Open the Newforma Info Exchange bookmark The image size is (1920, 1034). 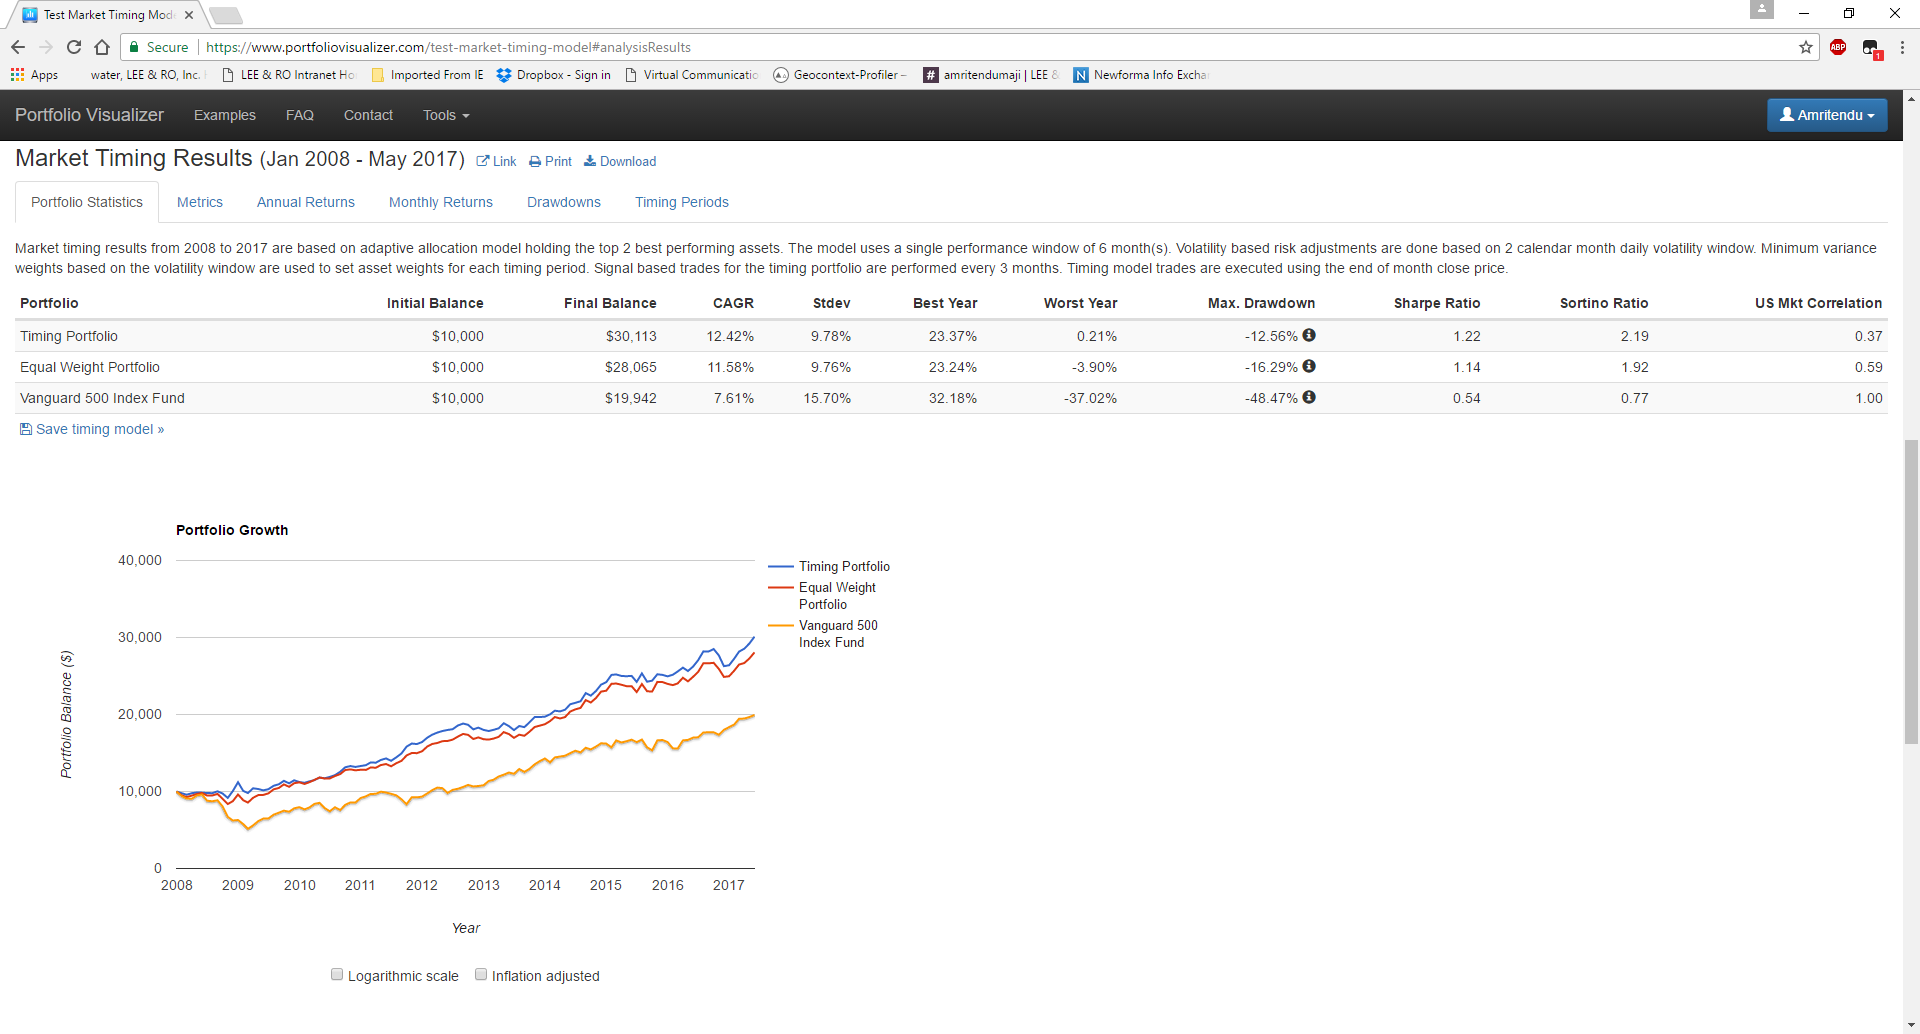(x=1140, y=75)
